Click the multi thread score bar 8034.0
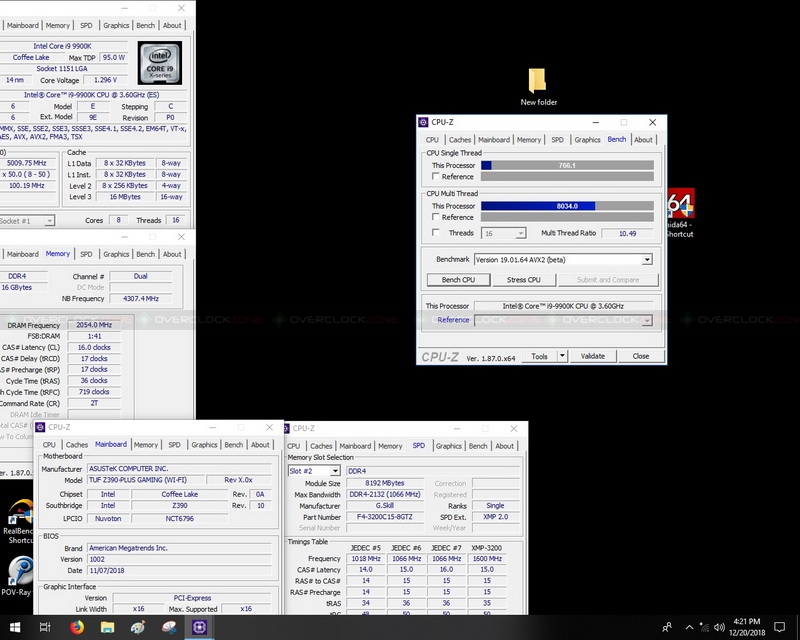Screen dimensions: 800x640 point(567,206)
